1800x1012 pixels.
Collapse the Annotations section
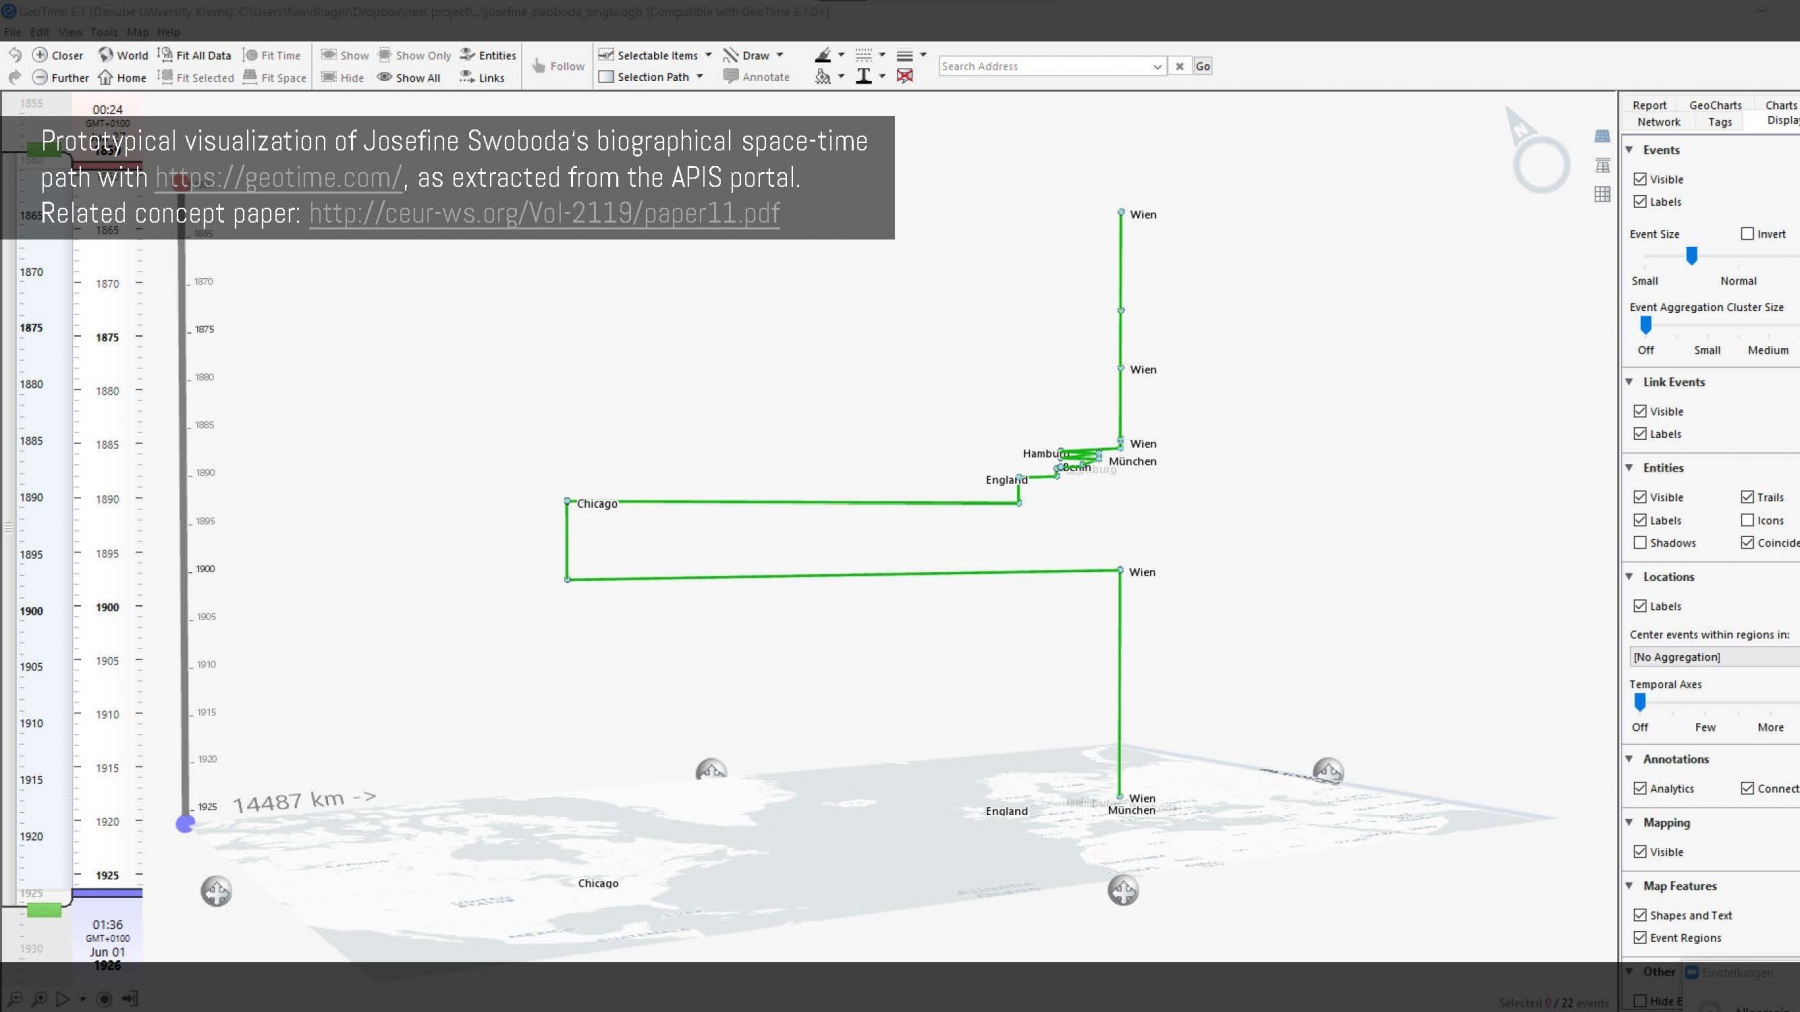pyautogui.click(x=1629, y=759)
